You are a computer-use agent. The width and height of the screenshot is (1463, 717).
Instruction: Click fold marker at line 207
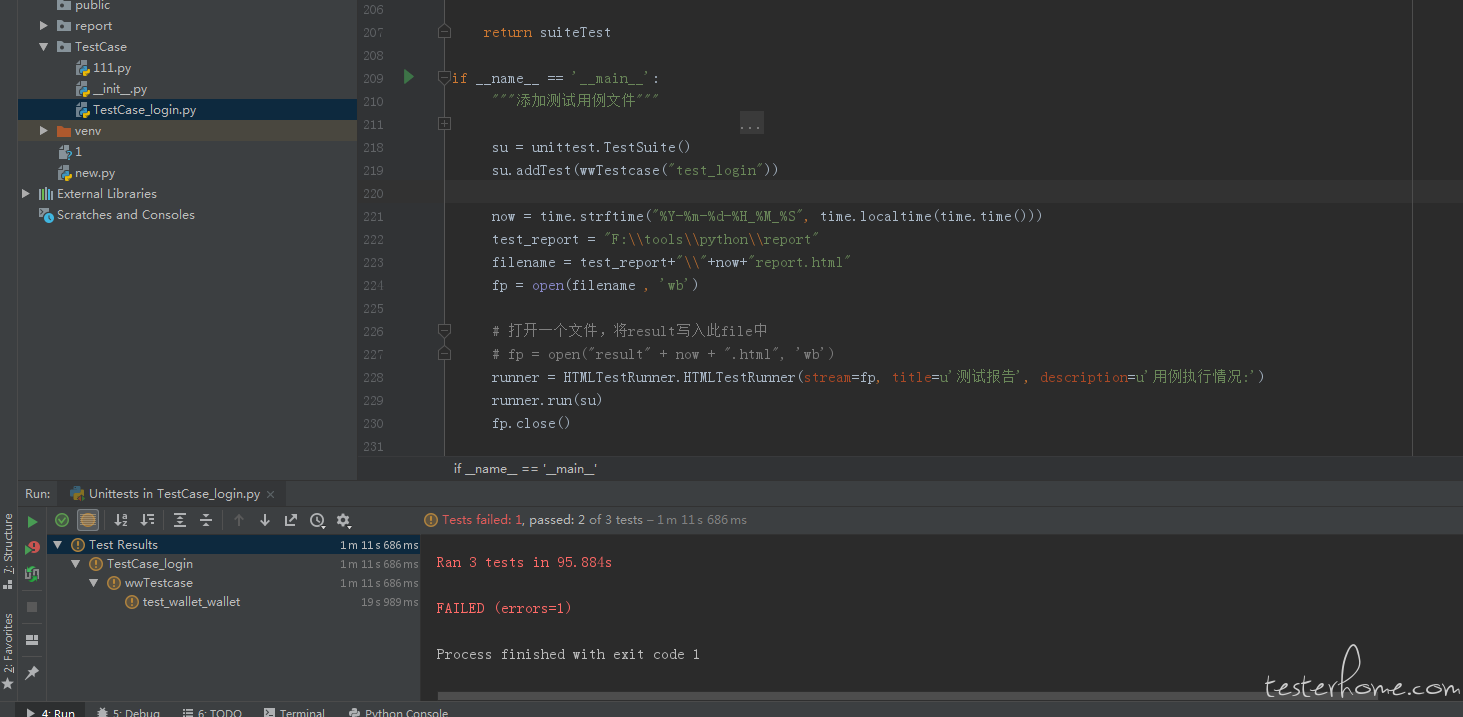[444, 32]
